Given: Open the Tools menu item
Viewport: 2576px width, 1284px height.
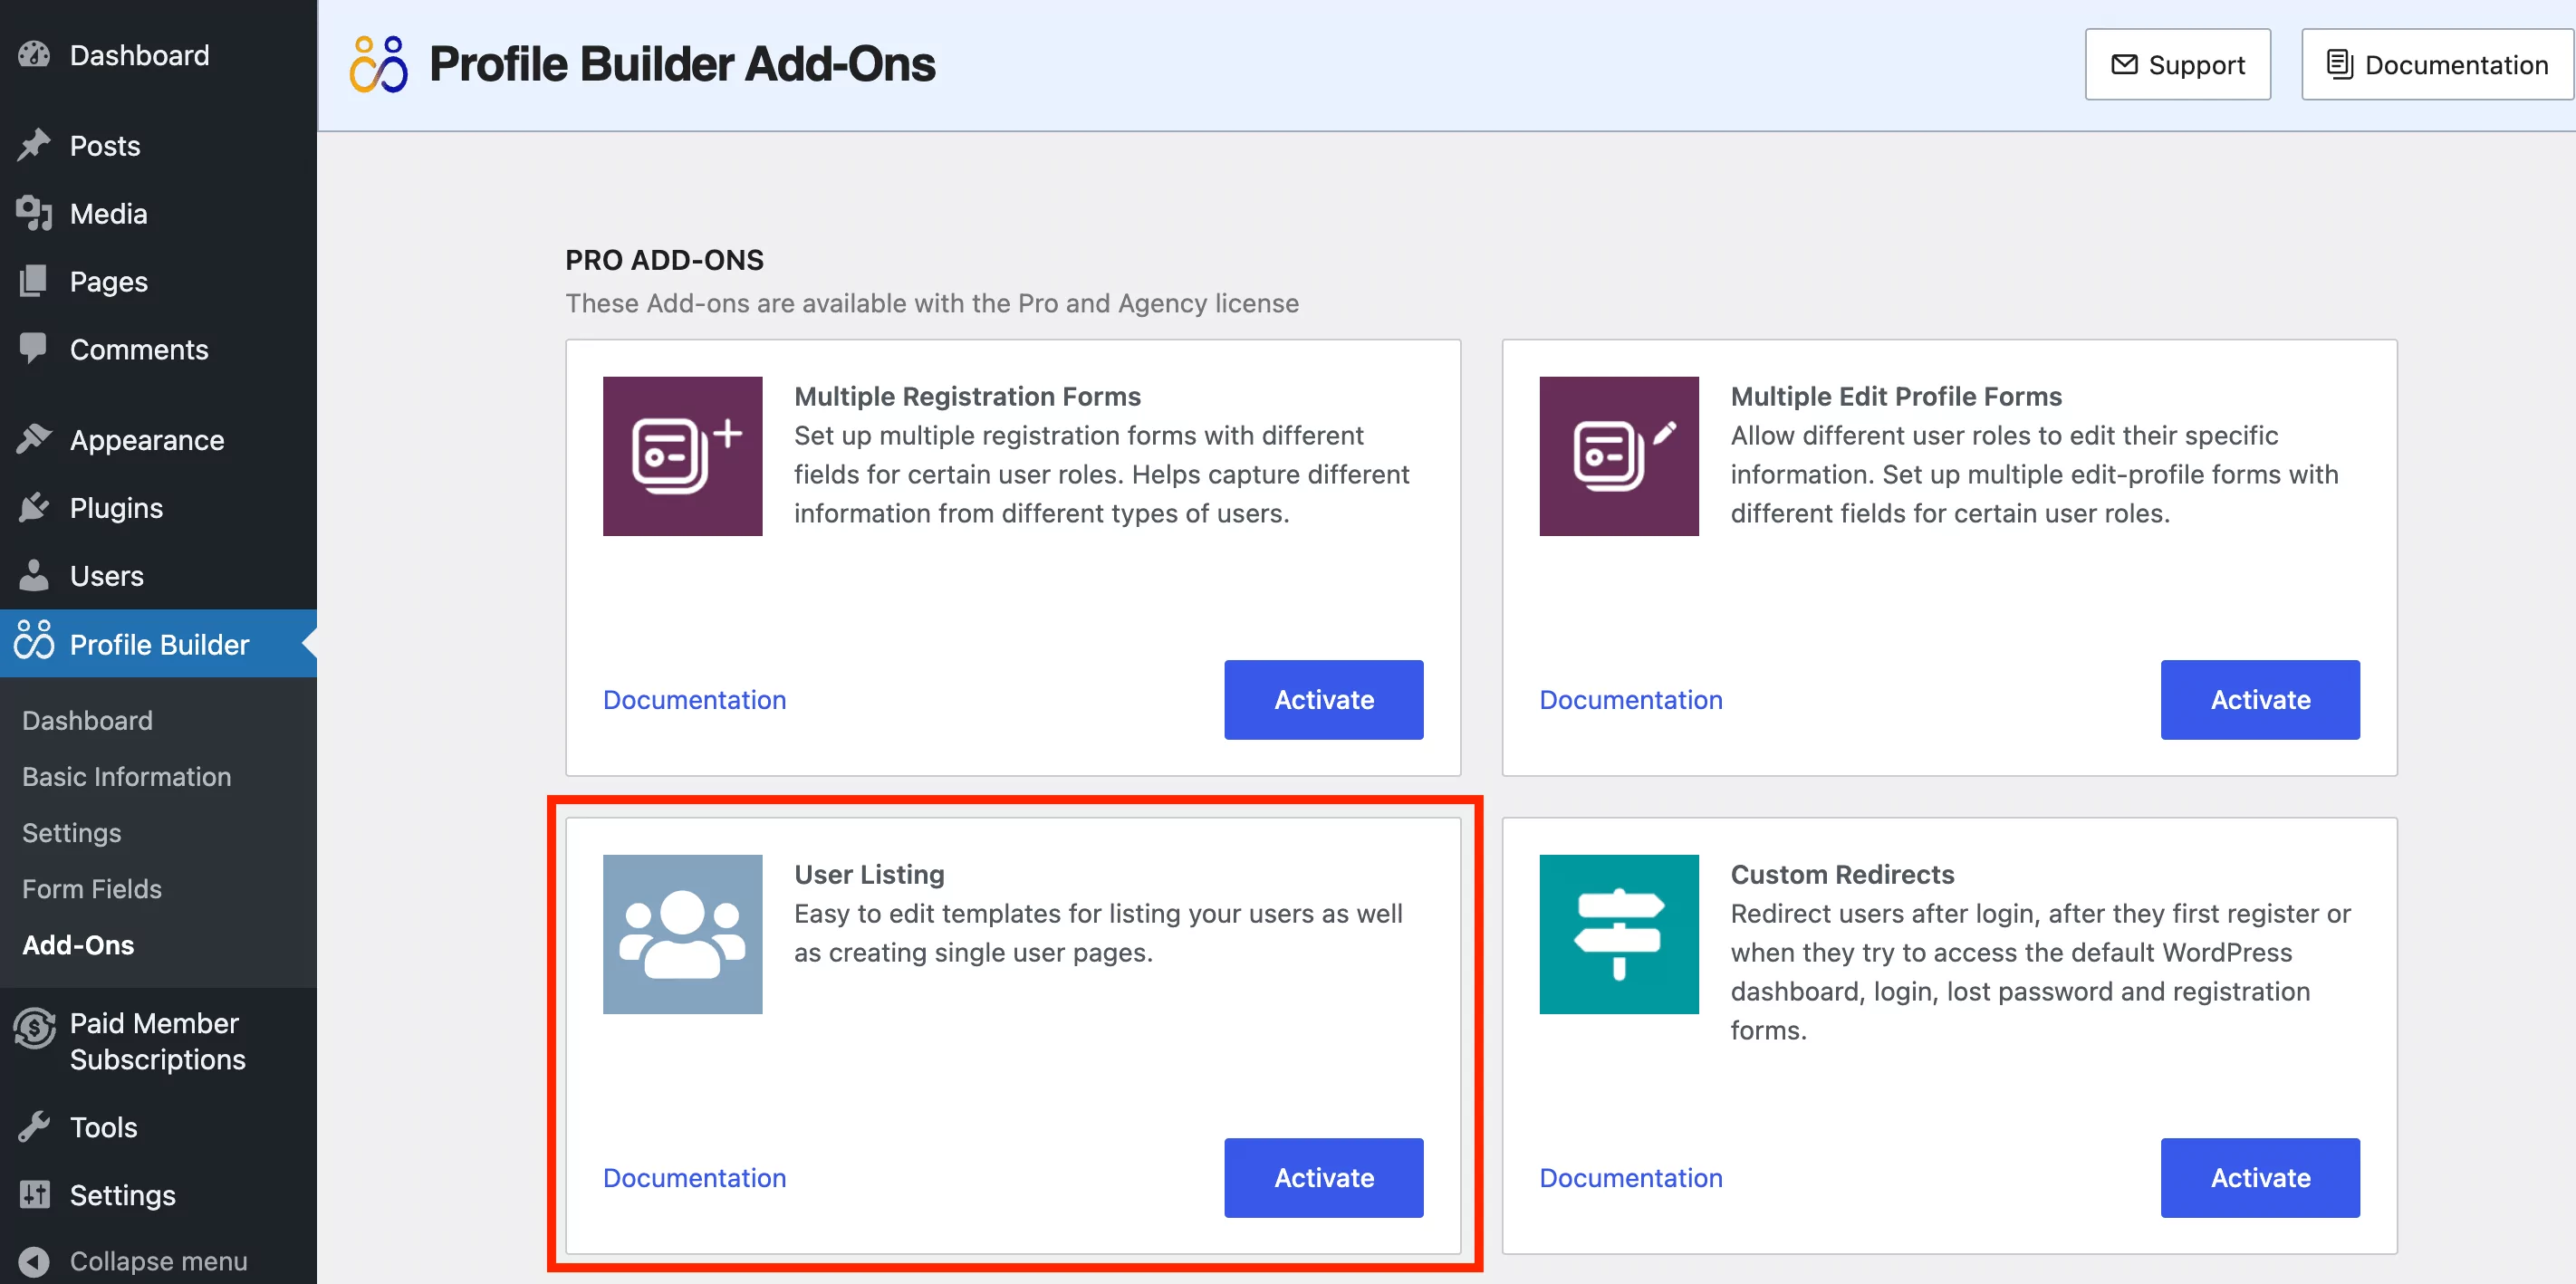Looking at the screenshot, I should 158,1127.
